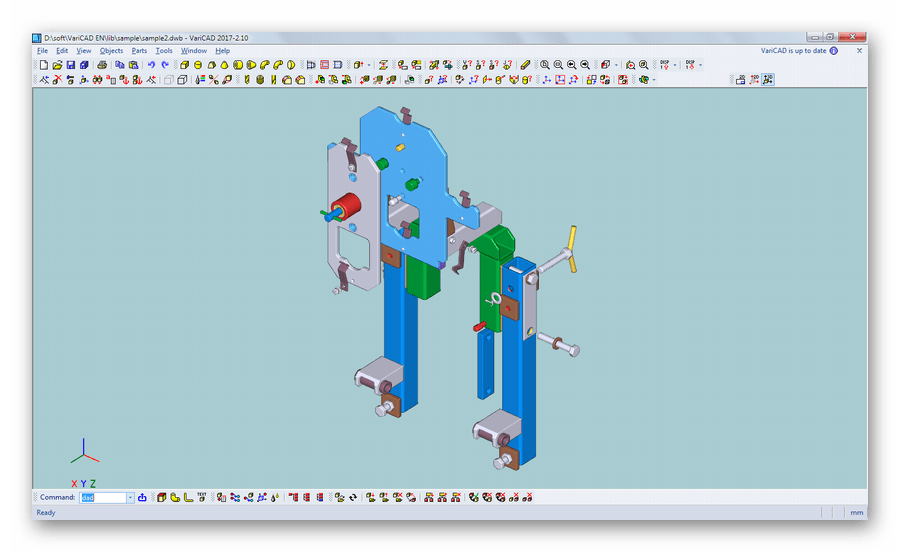Viewport: 900px width, 552px height.
Task: Click inside the Command input field
Action: (x=102, y=497)
